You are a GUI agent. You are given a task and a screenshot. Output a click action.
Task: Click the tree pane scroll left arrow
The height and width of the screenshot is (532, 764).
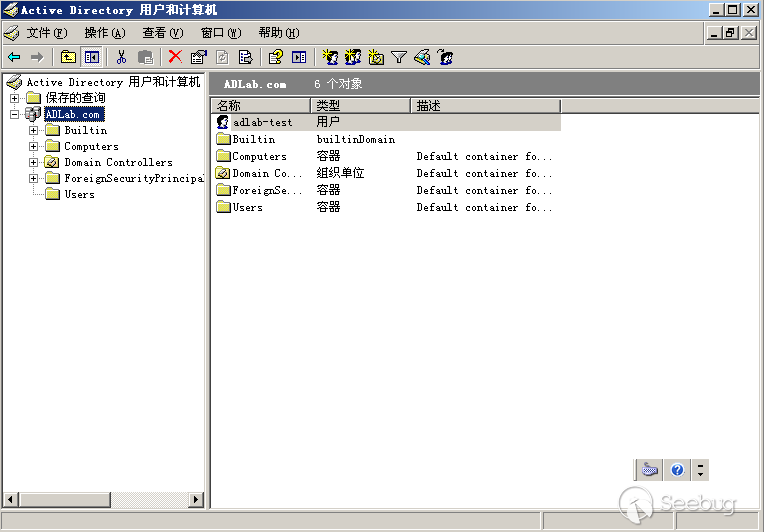[x=11, y=499]
